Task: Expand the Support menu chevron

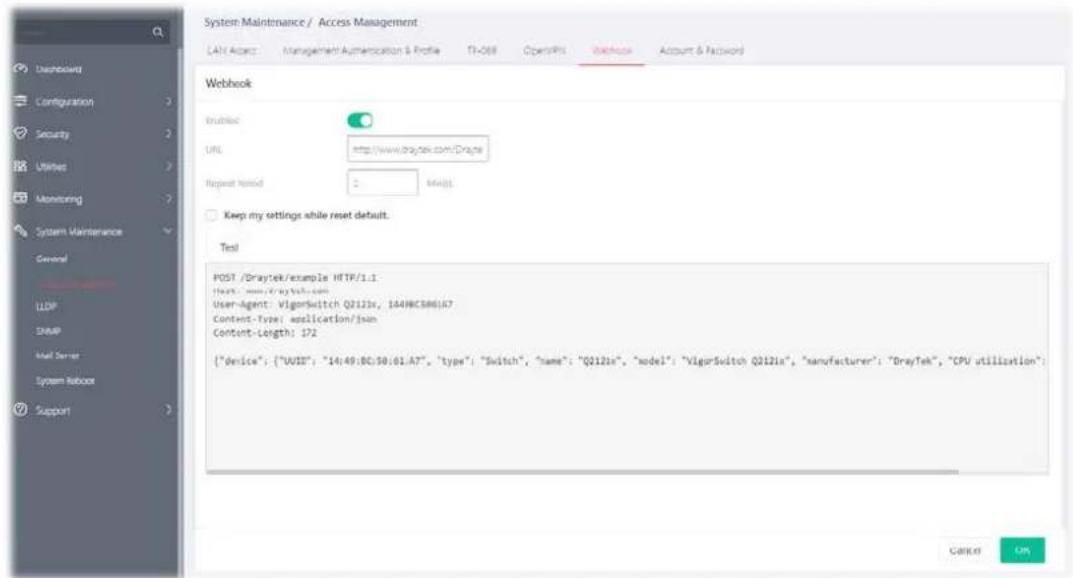Action: point(168,410)
